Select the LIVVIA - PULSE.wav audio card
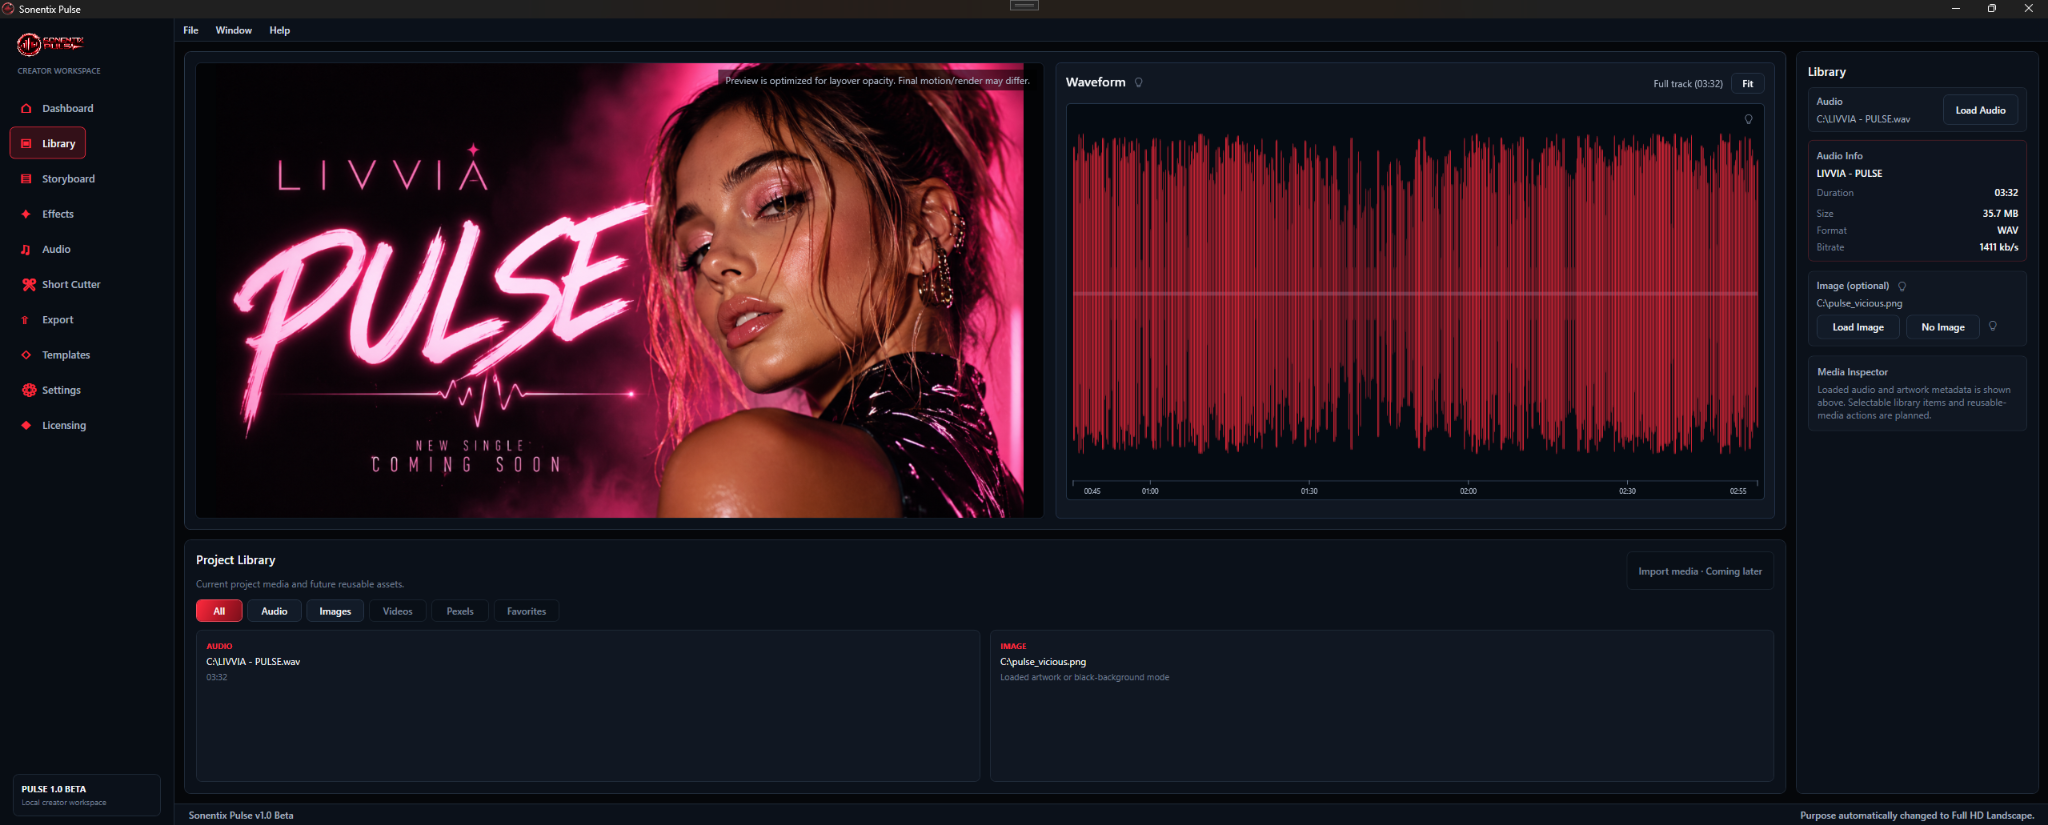 [x=588, y=706]
